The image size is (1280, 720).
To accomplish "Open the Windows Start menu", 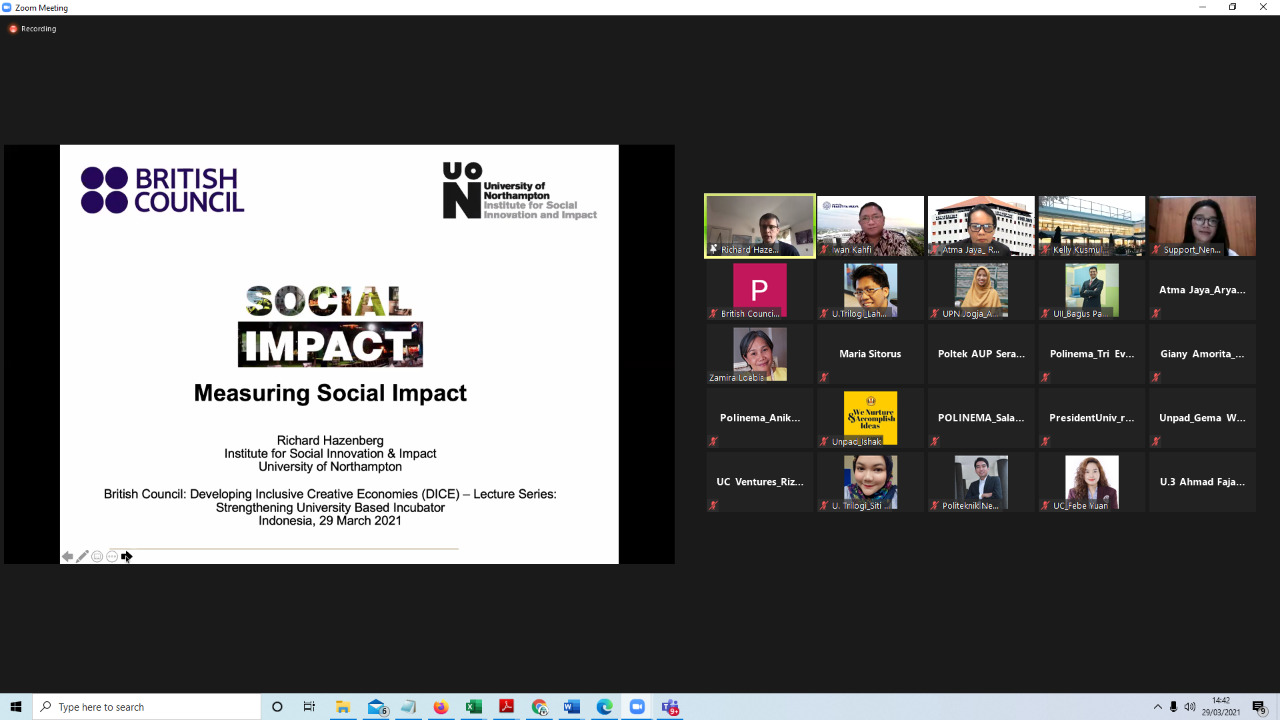I will click(16, 707).
